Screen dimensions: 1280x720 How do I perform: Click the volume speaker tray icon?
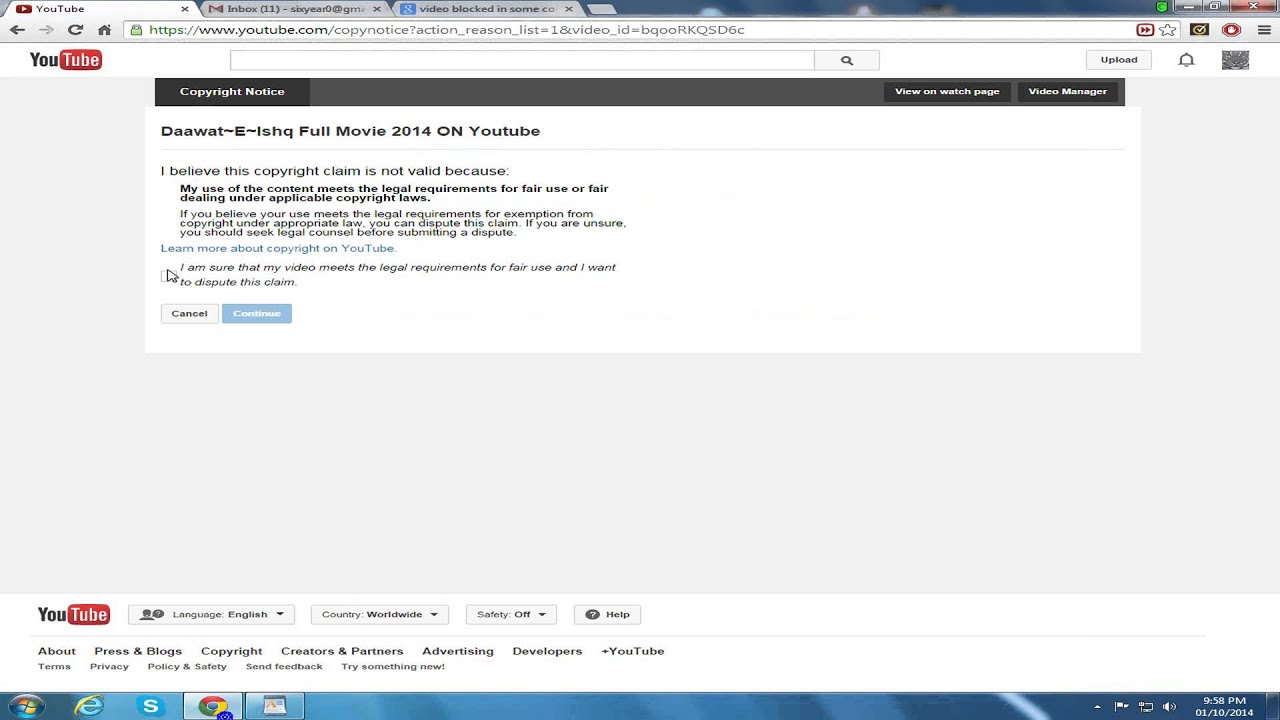tap(1170, 707)
